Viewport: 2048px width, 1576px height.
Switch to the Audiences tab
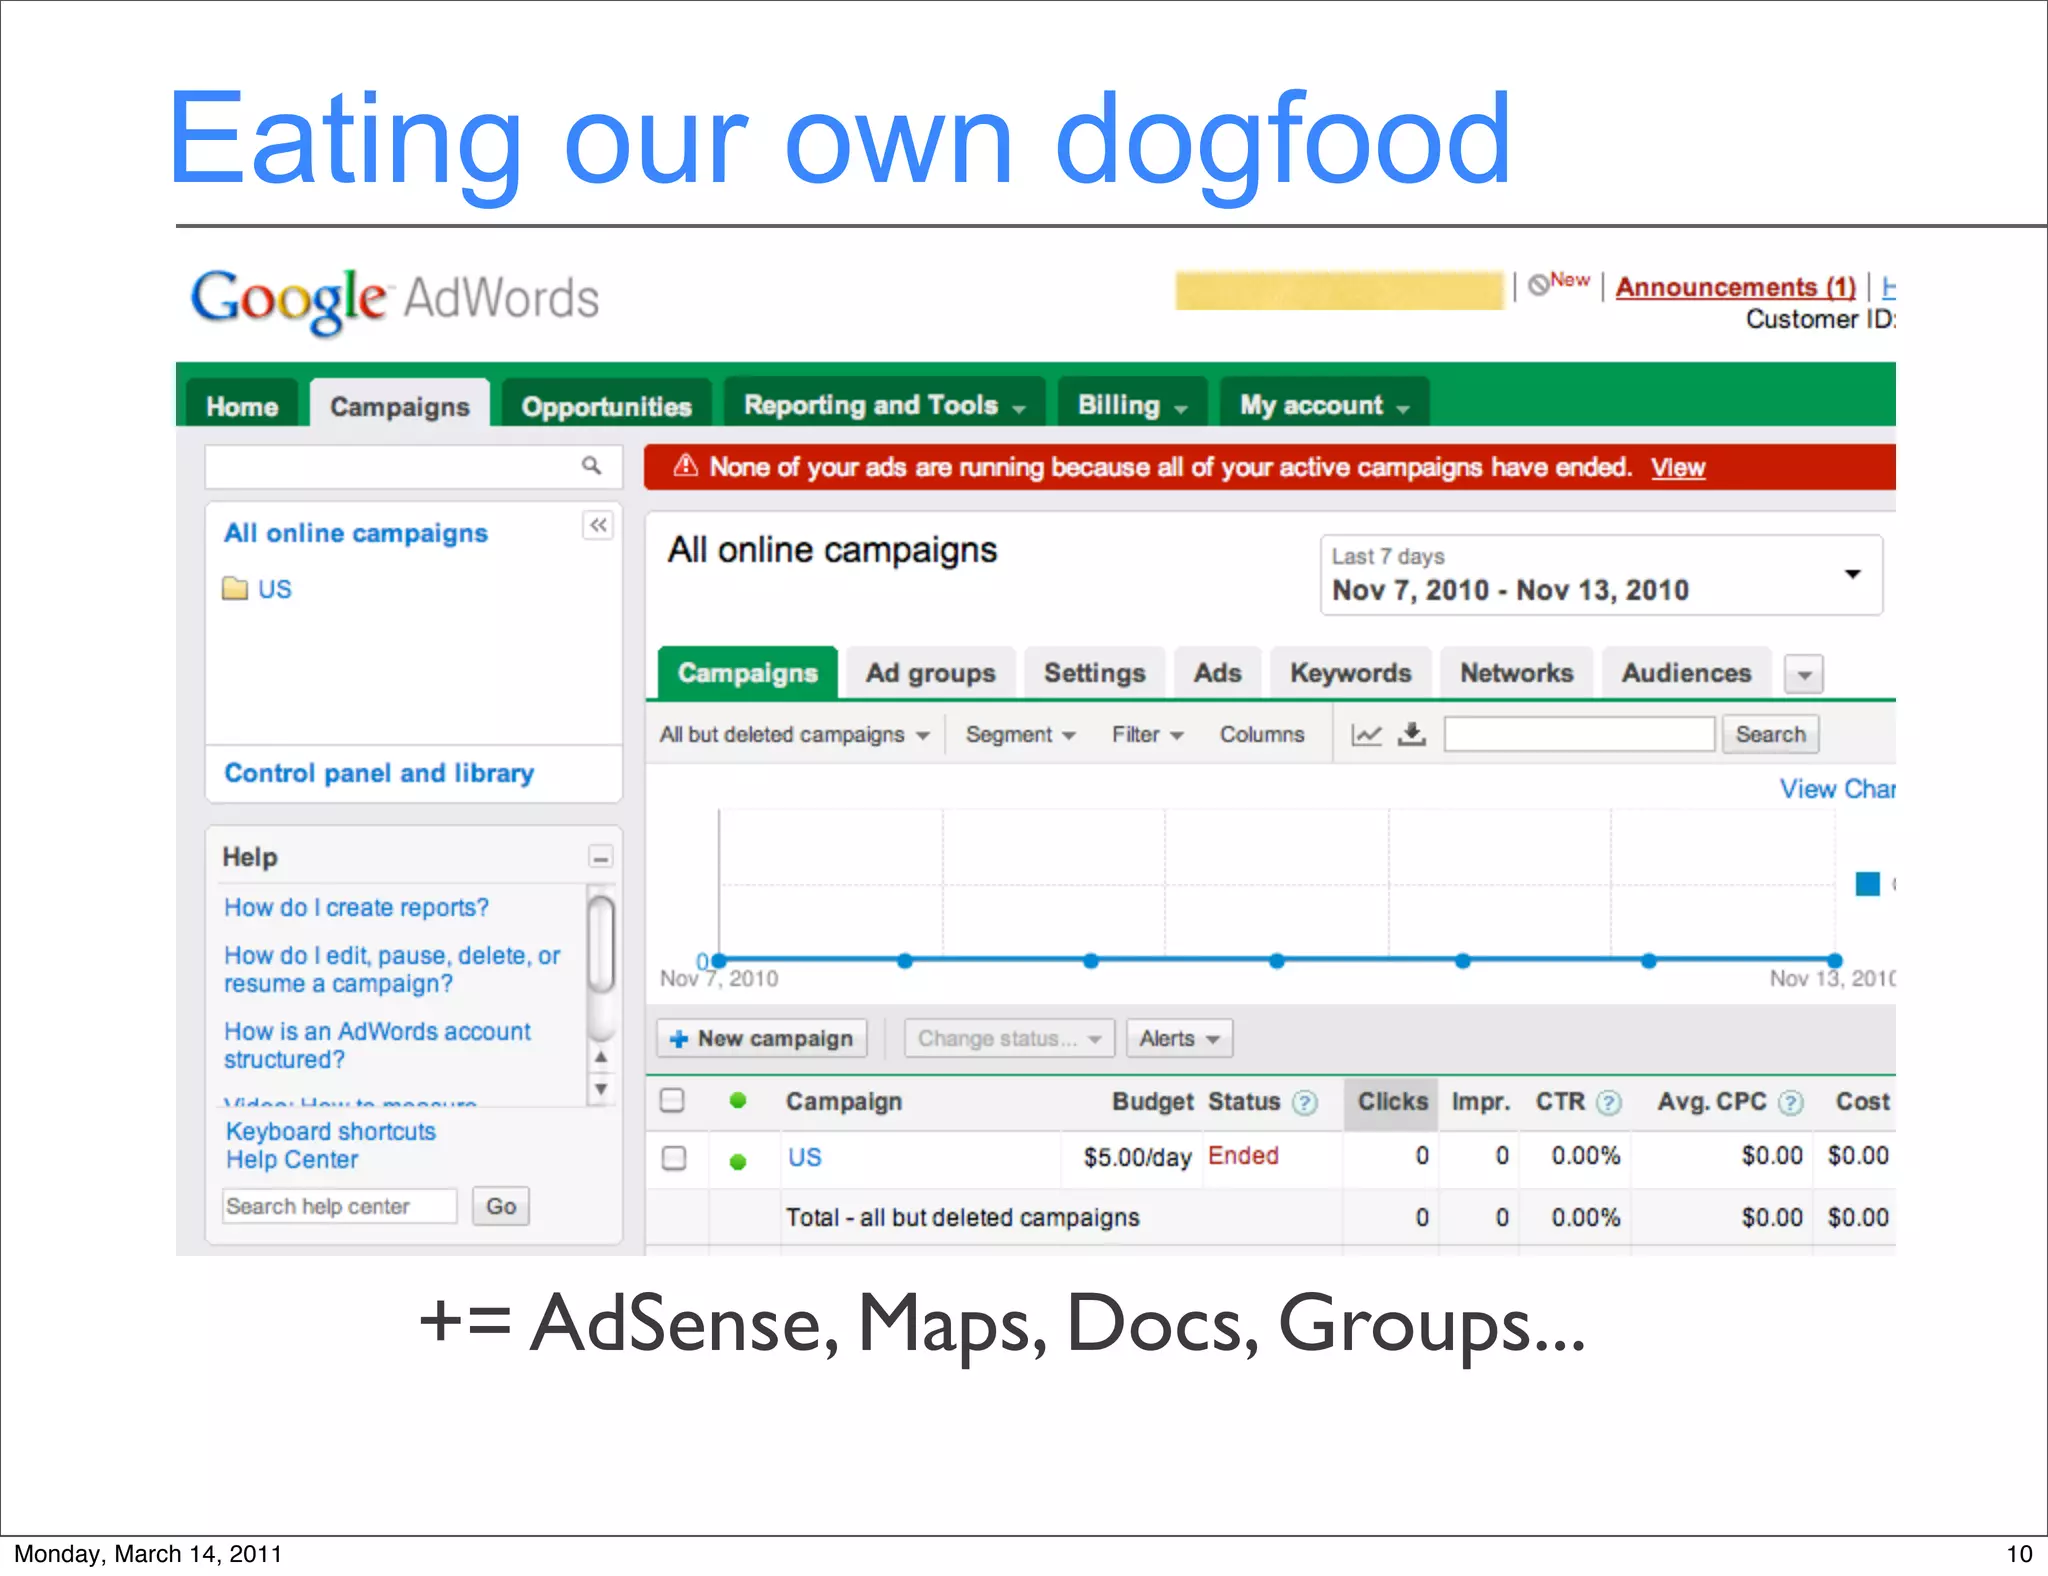[1686, 673]
